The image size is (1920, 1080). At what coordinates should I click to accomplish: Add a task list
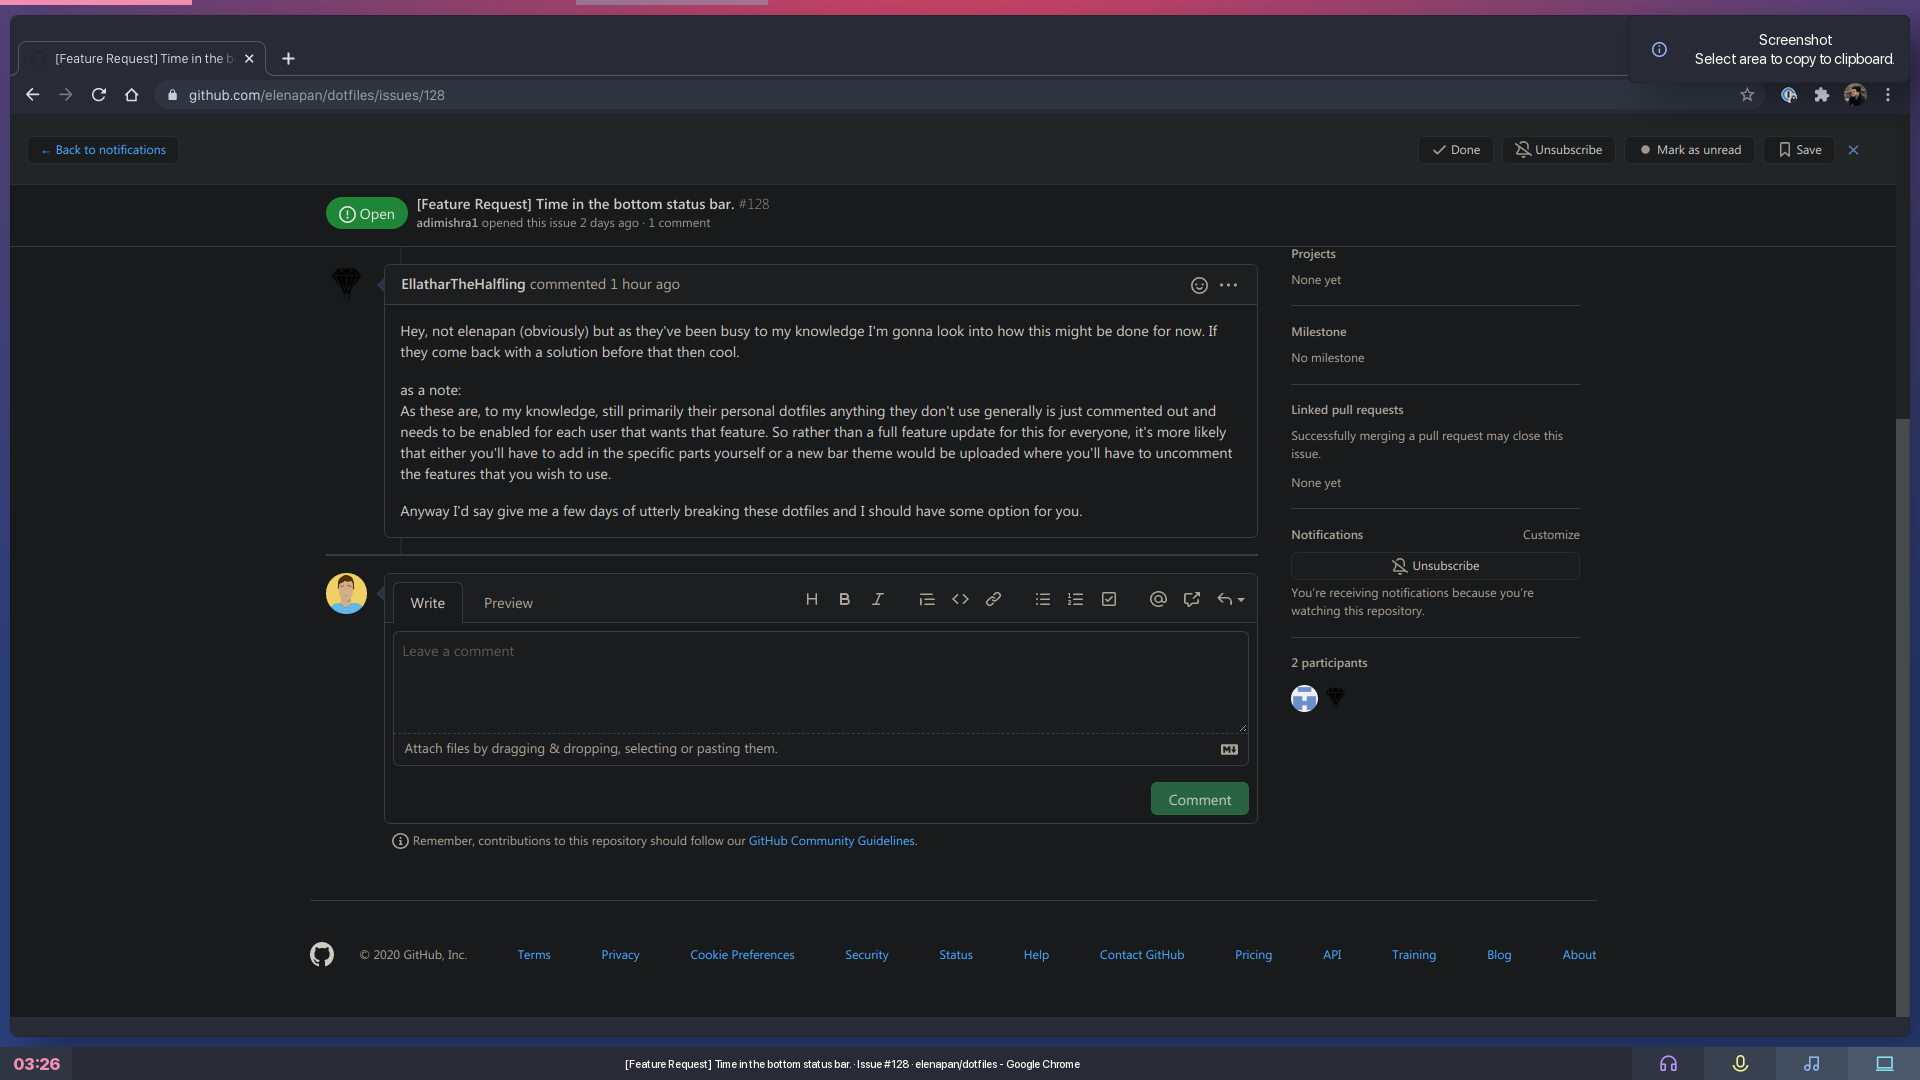(1109, 600)
